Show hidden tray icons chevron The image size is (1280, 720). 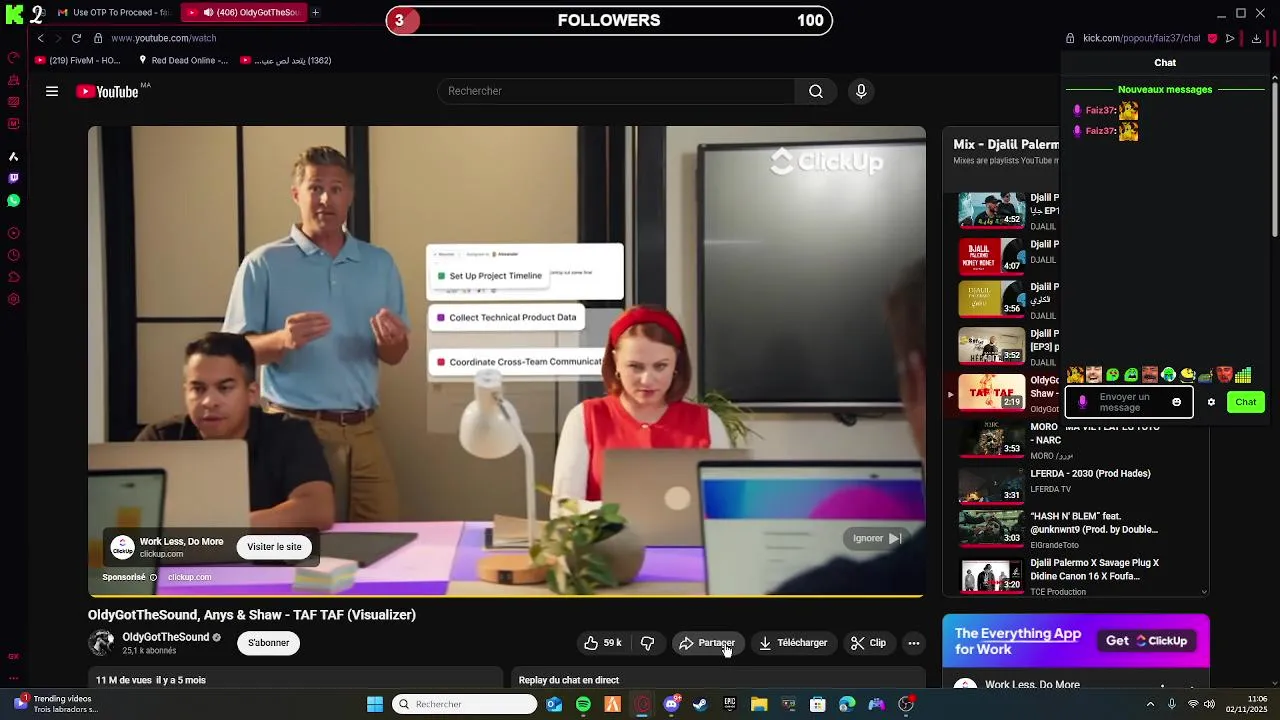click(x=1150, y=704)
